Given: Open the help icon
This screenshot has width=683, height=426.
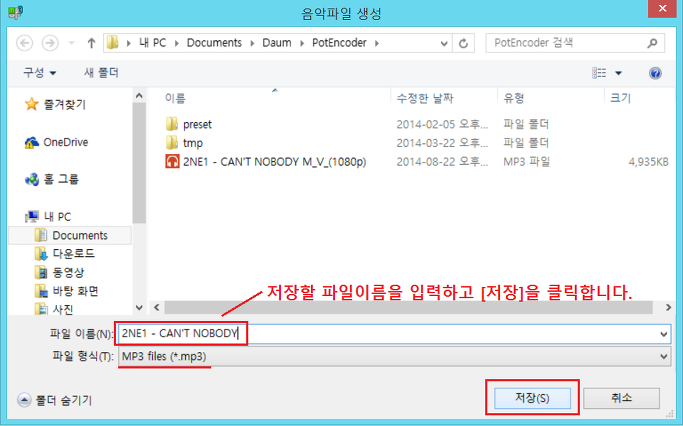Looking at the screenshot, I should click(655, 73).
